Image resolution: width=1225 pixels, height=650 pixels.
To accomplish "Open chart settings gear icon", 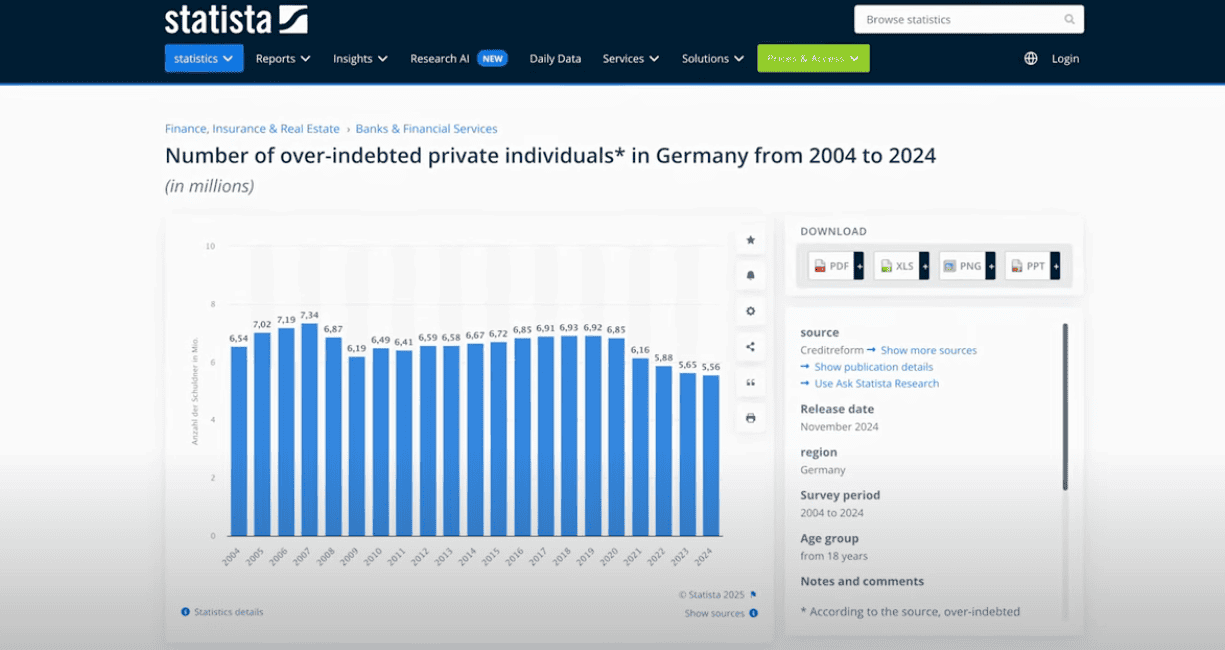I will coord(750,311).
